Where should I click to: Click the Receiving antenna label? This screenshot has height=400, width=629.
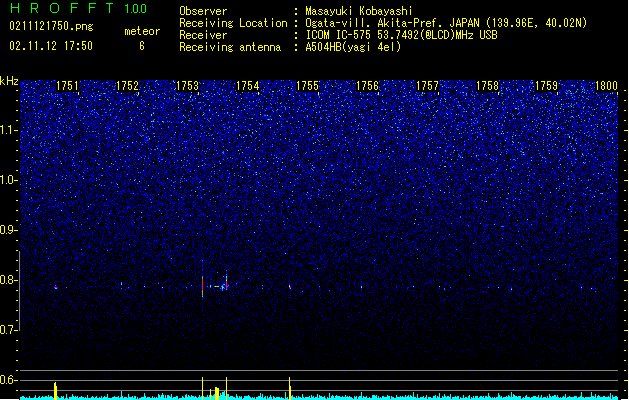coord(230,47)
